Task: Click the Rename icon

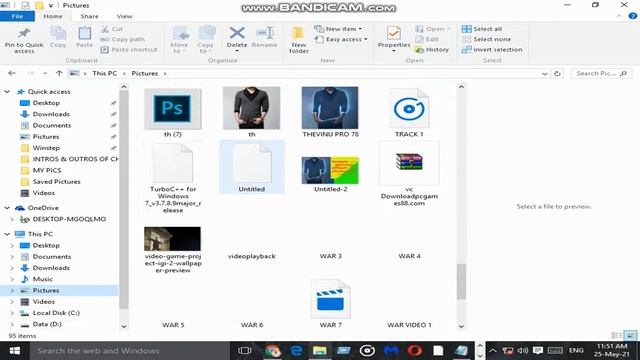Action: pyautogui.click(x=264, y=33)
